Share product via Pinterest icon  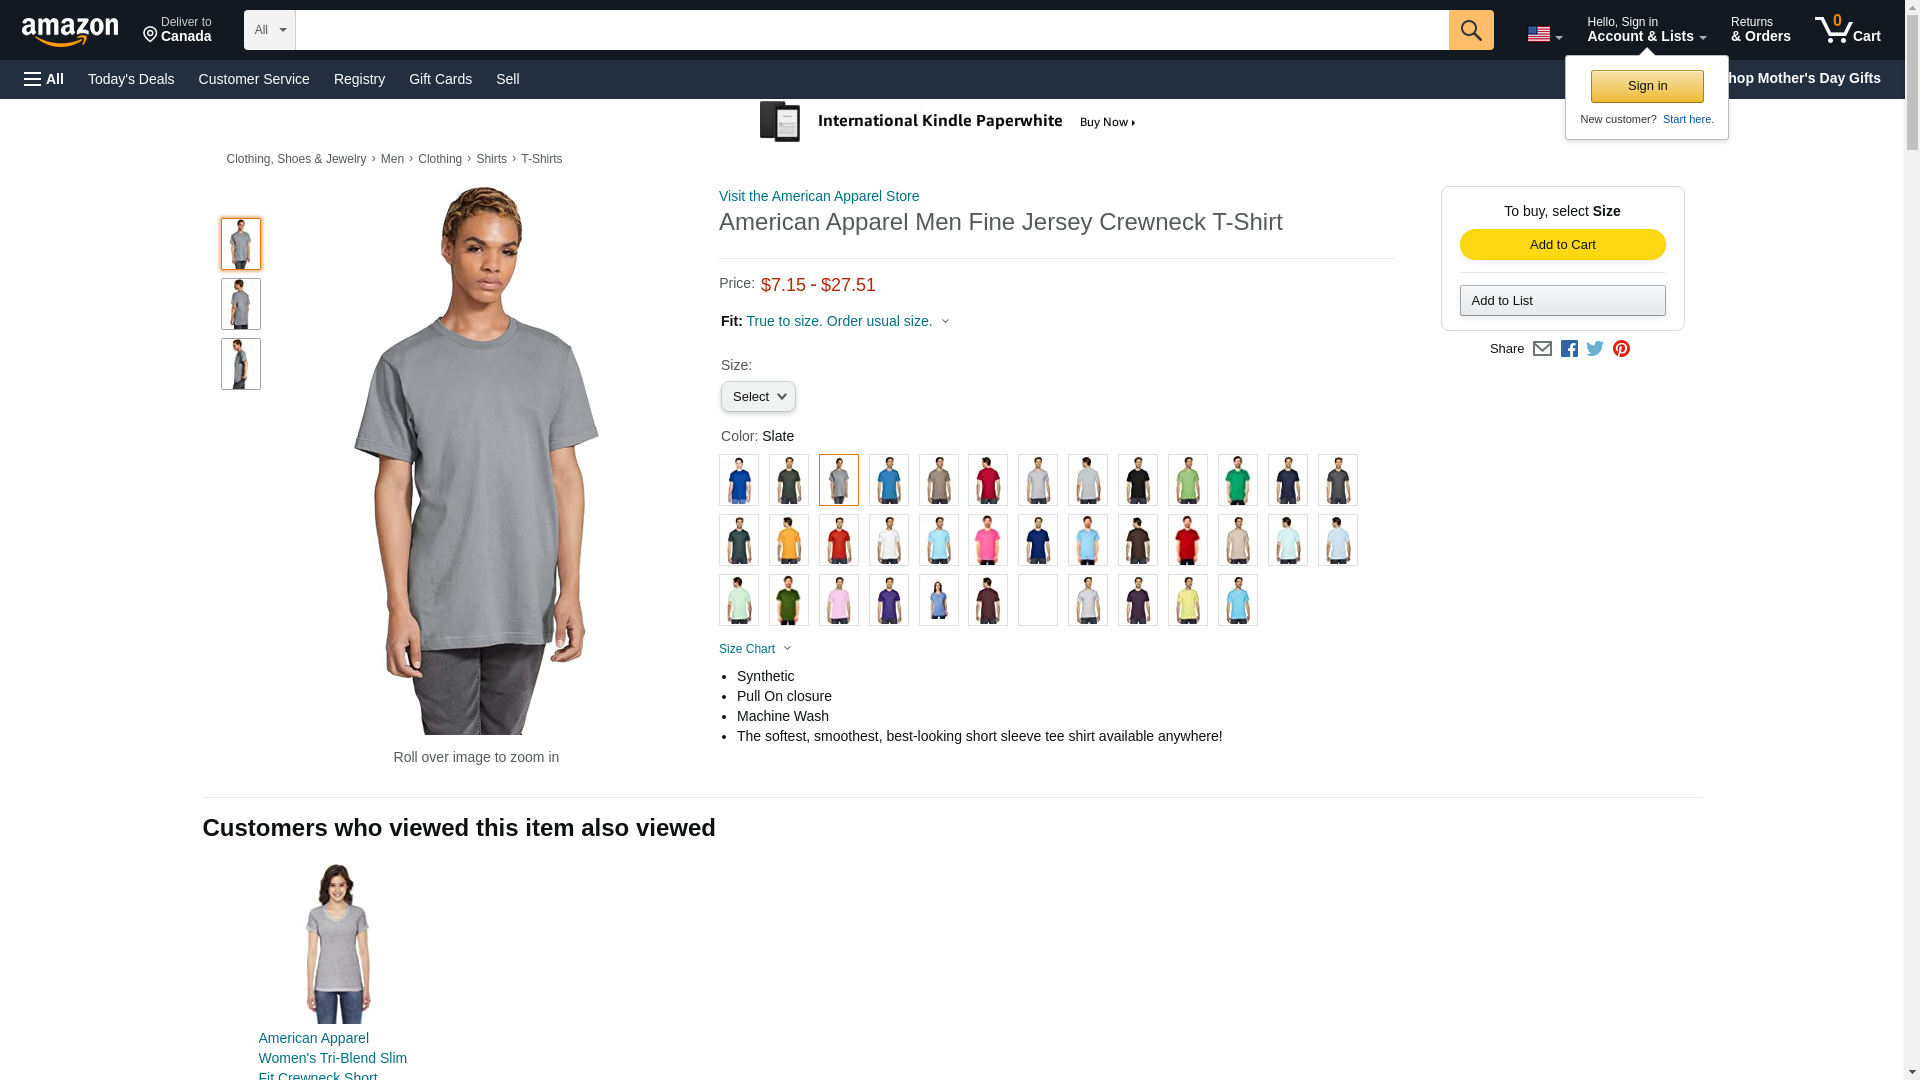[x=1620, y=349]
